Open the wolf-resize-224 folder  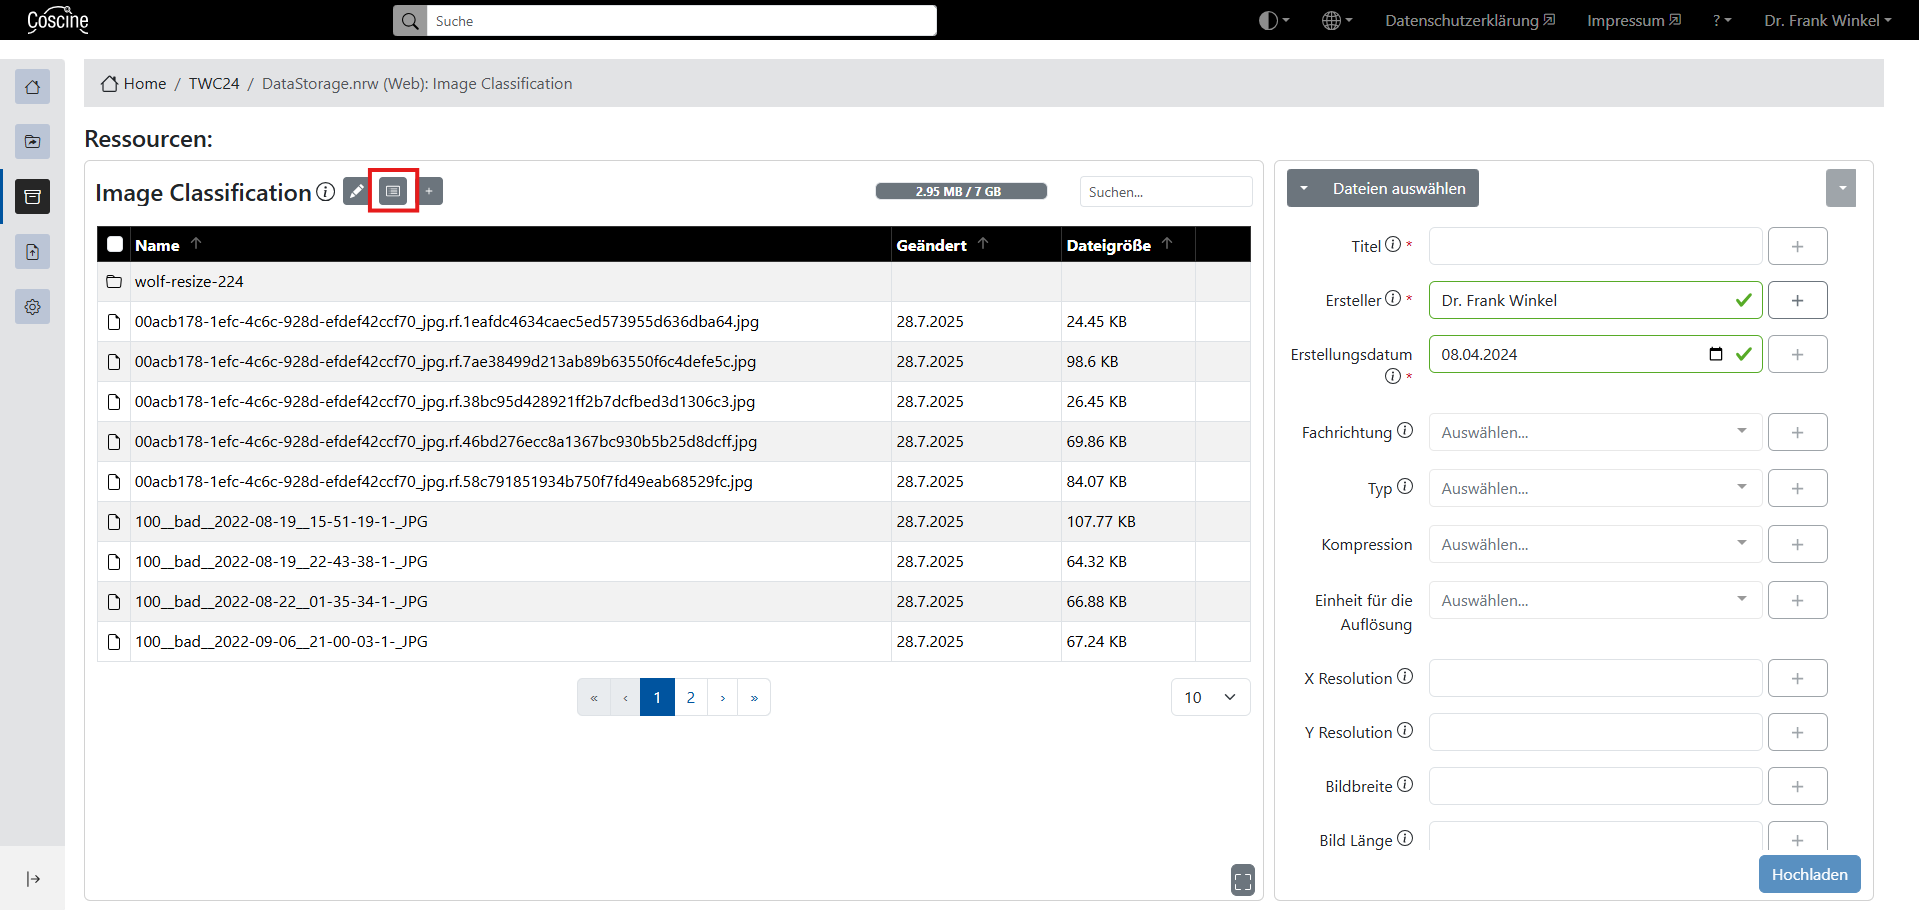[189, 282]
